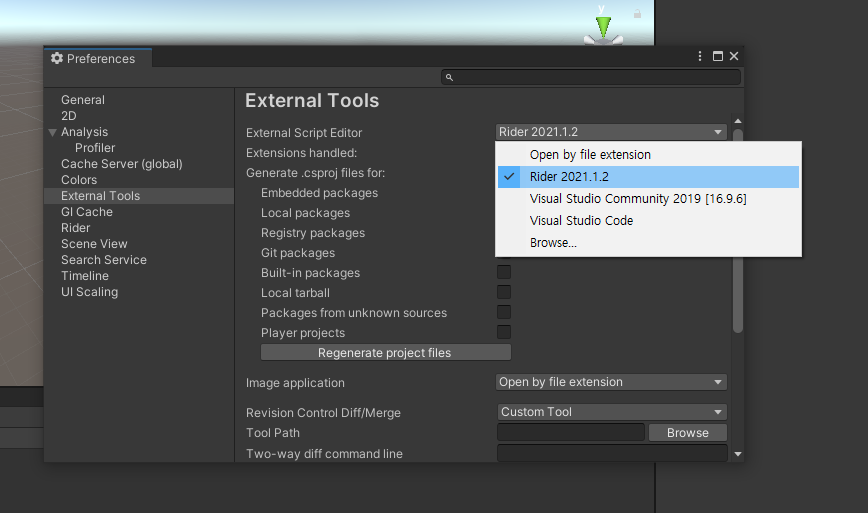Click Regenerate project files button
The width and height of the screenshot is (868, 513).
click(x=386, y=353)
